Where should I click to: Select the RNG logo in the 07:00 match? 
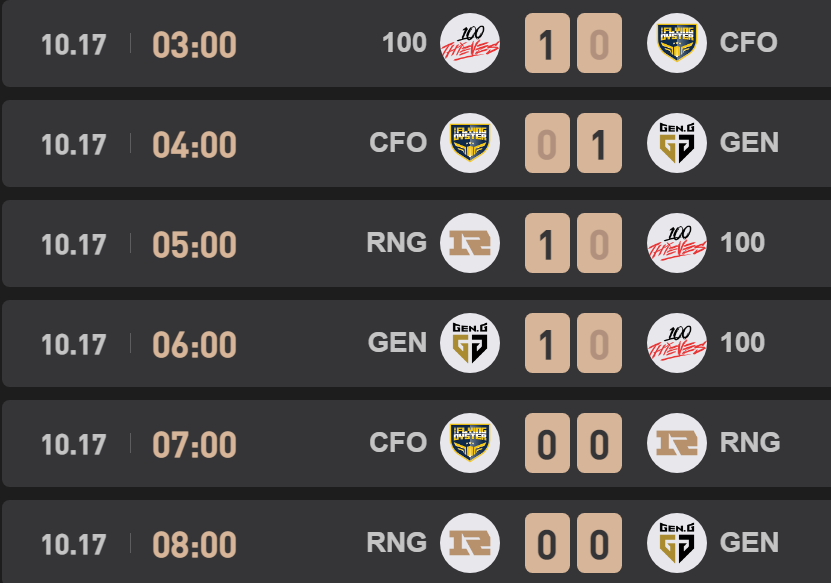click(x=677, y=443)
